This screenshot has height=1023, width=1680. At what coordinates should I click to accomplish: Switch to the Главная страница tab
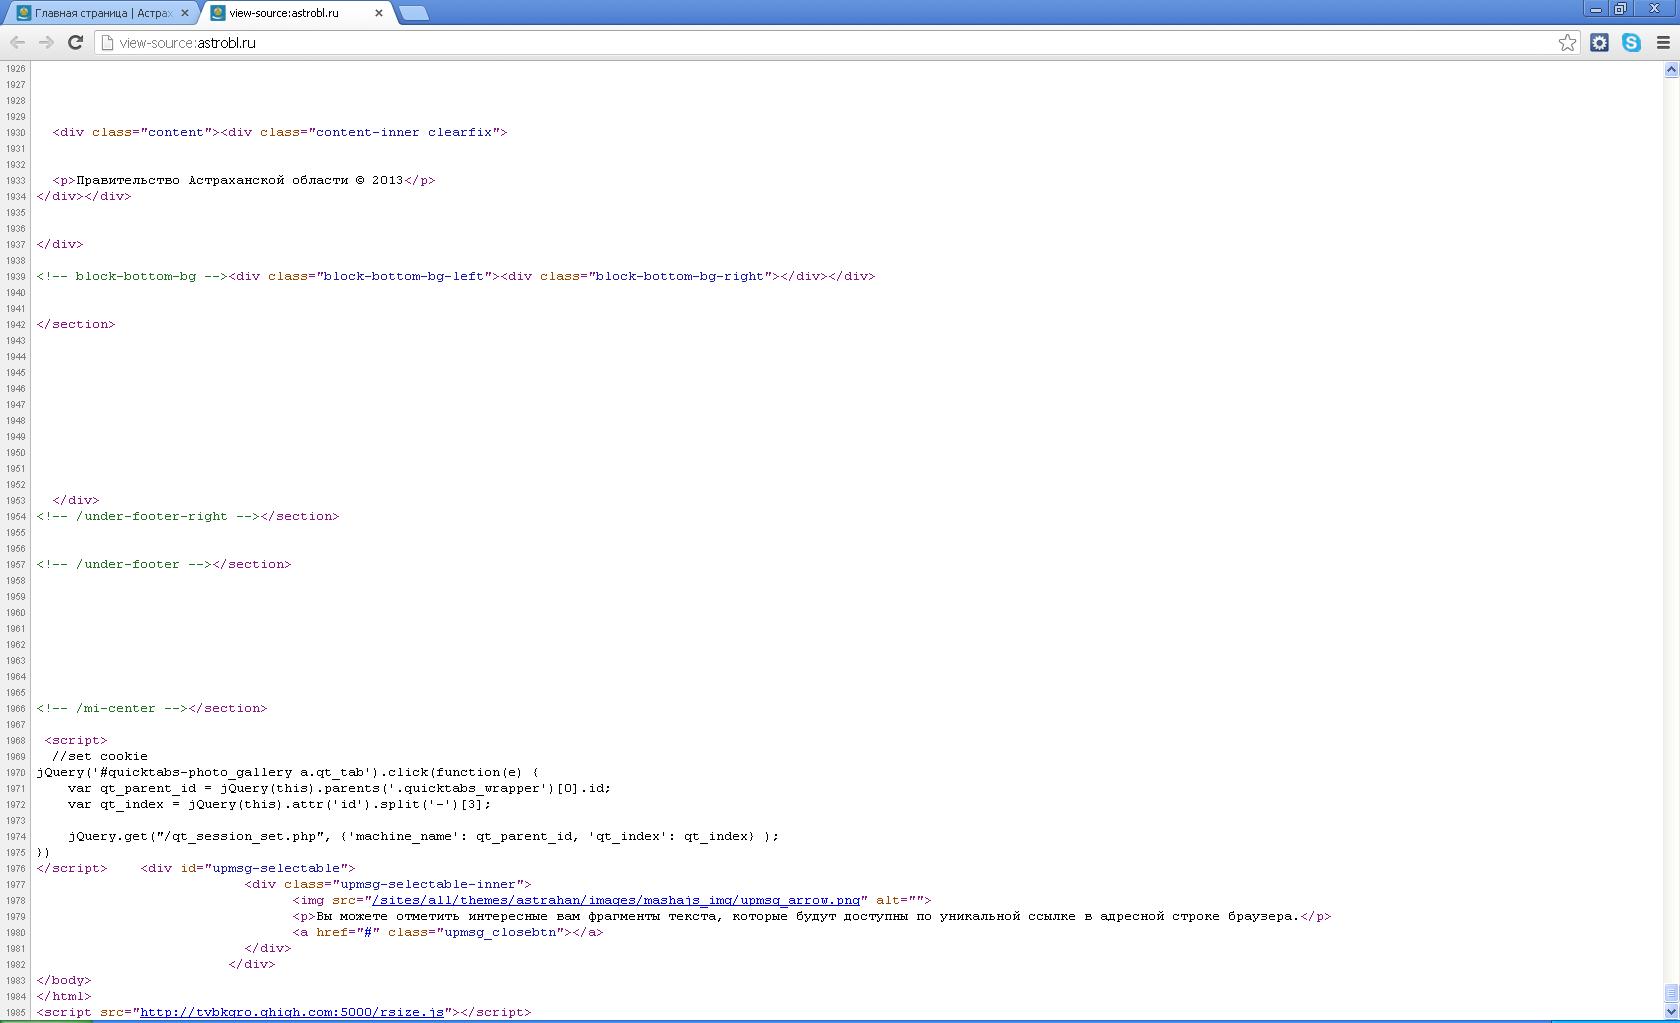pyautogui.click(x=102, y=13)
